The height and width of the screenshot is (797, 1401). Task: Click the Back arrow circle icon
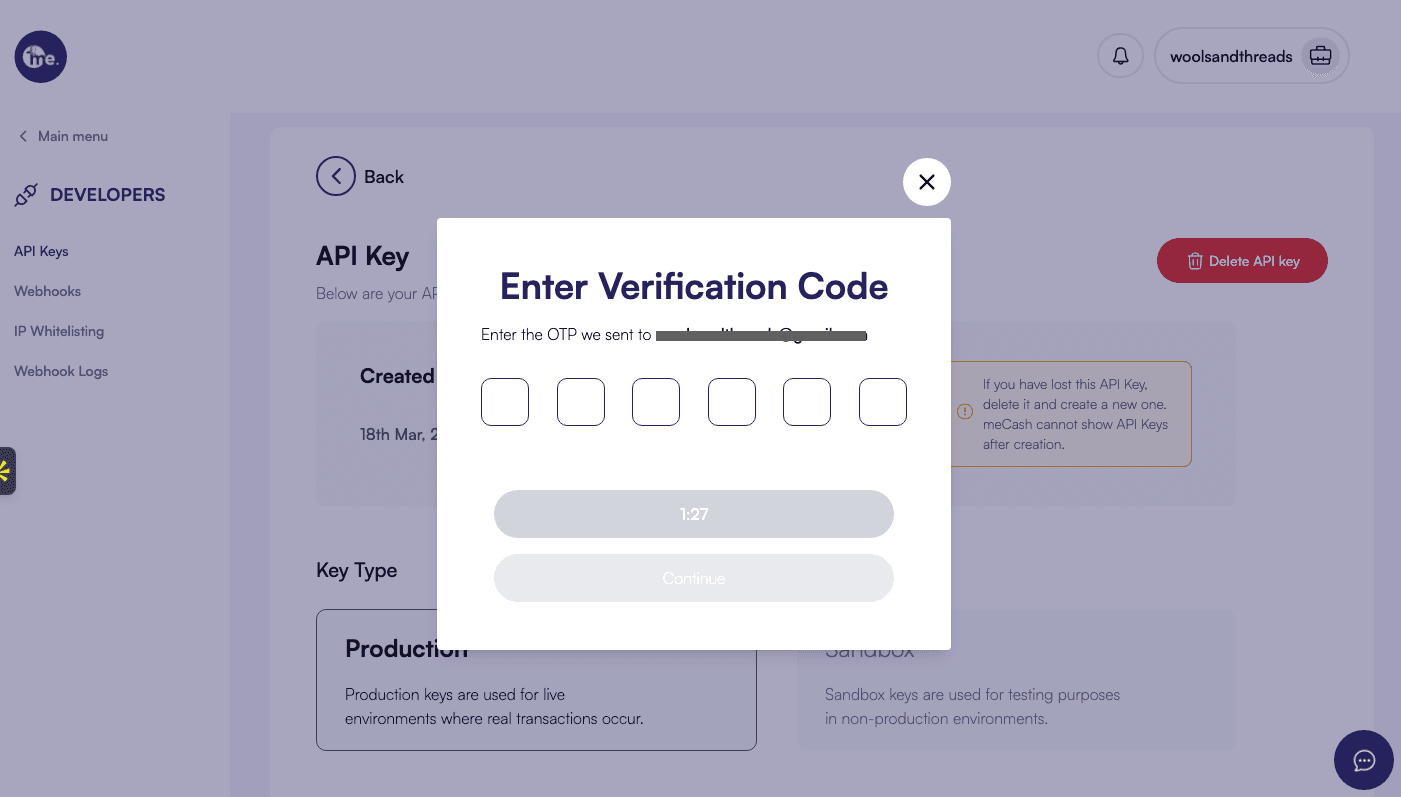pyautogui.click(x=336, y=176)
